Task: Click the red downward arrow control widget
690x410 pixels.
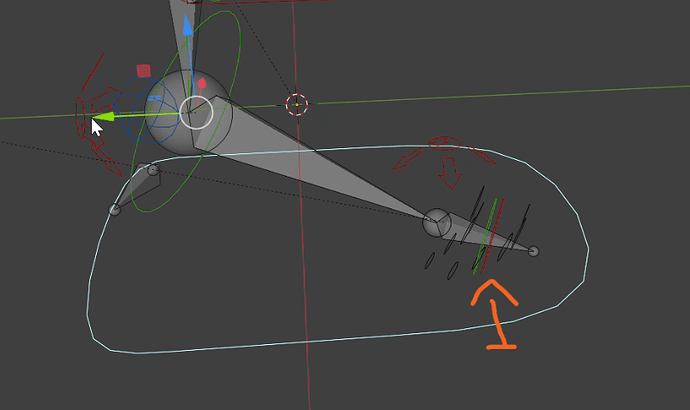Action: (450, 173)
